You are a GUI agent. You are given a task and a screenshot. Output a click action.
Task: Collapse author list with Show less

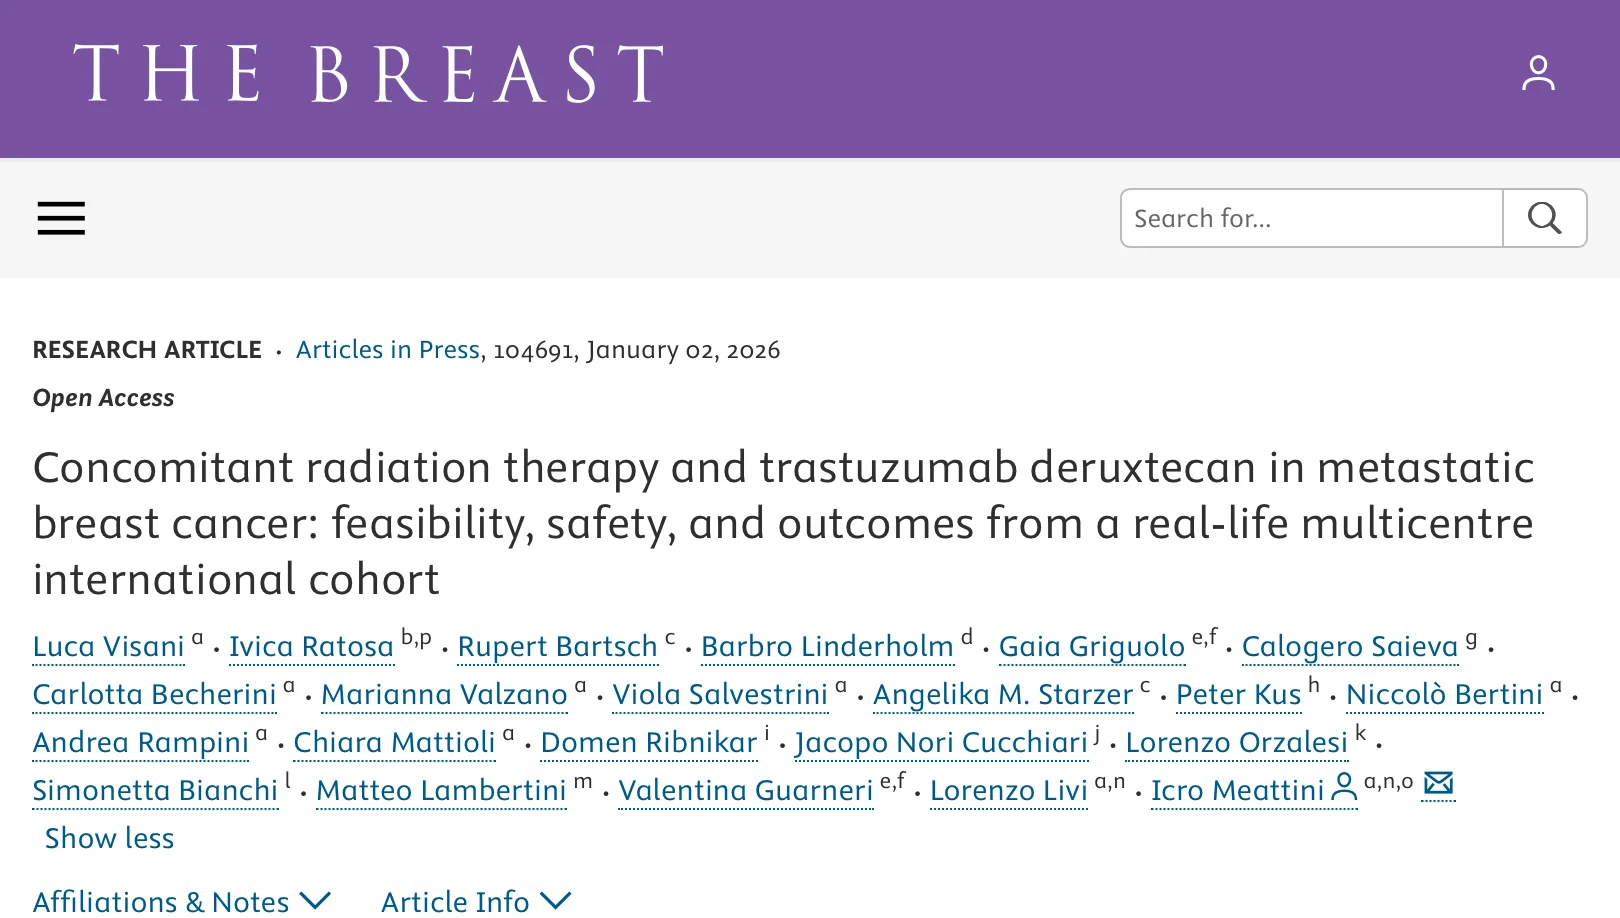point(109,838)
